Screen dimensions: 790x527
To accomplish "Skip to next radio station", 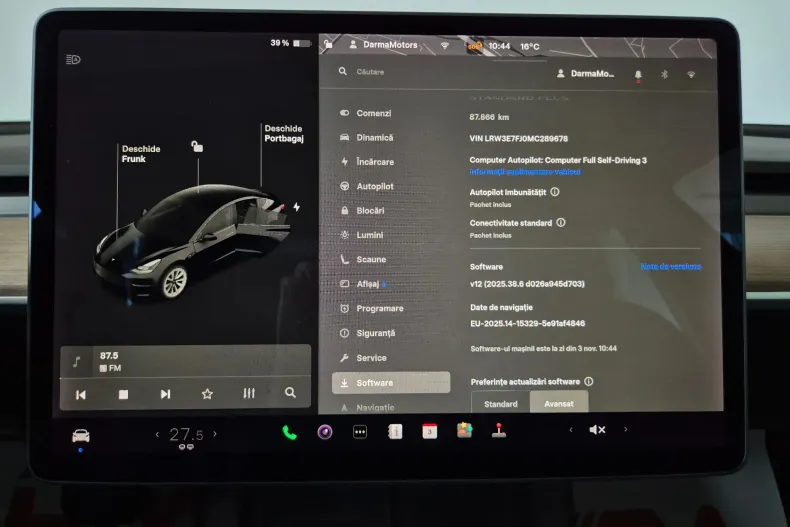I will click(x=165, y=394).
